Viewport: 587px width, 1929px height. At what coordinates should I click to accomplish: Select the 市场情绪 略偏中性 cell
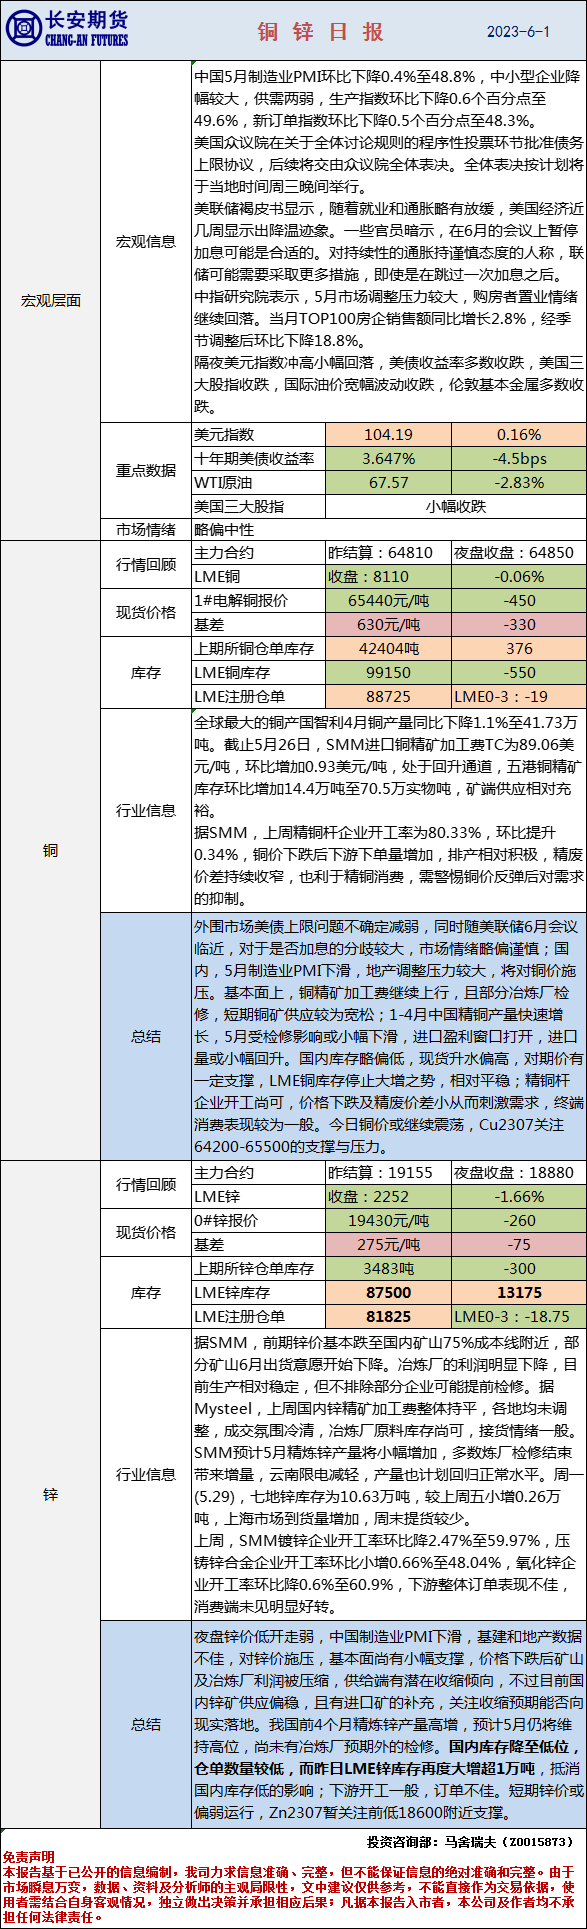388,530
